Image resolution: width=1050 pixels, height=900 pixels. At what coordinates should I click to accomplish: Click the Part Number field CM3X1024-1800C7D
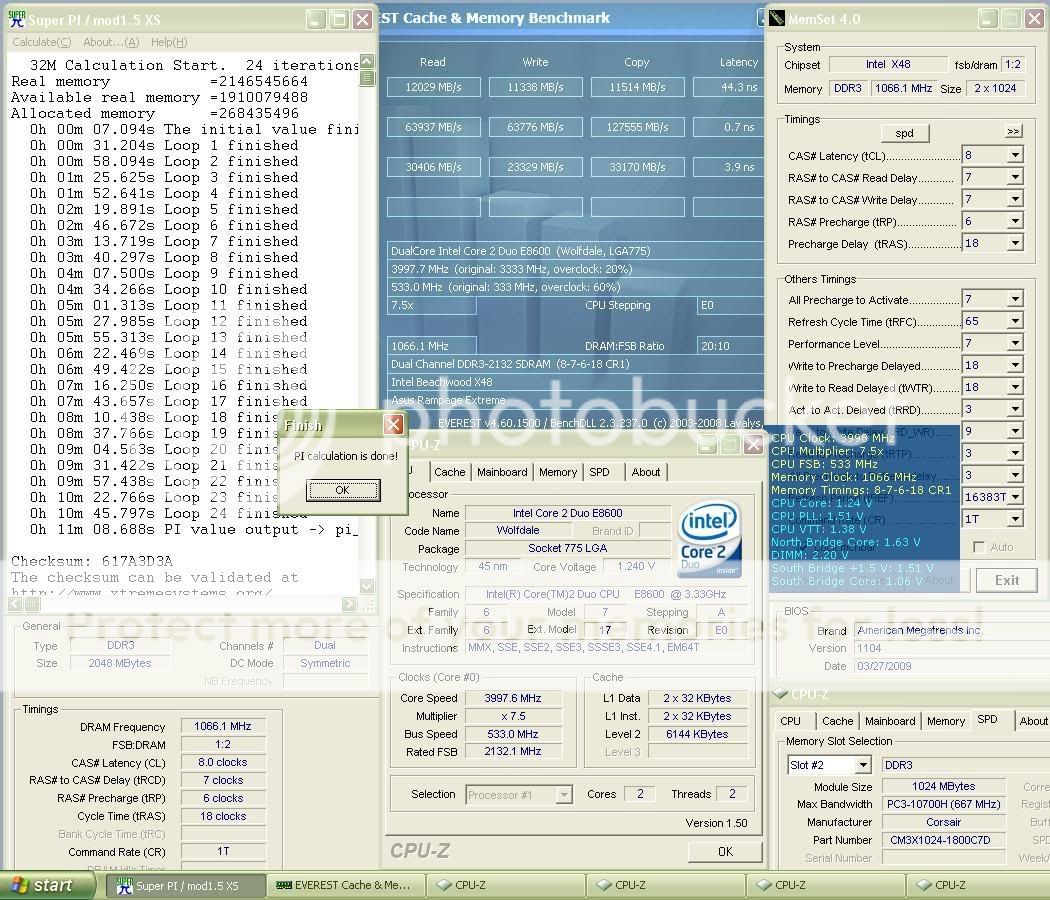tap(944, 840)
